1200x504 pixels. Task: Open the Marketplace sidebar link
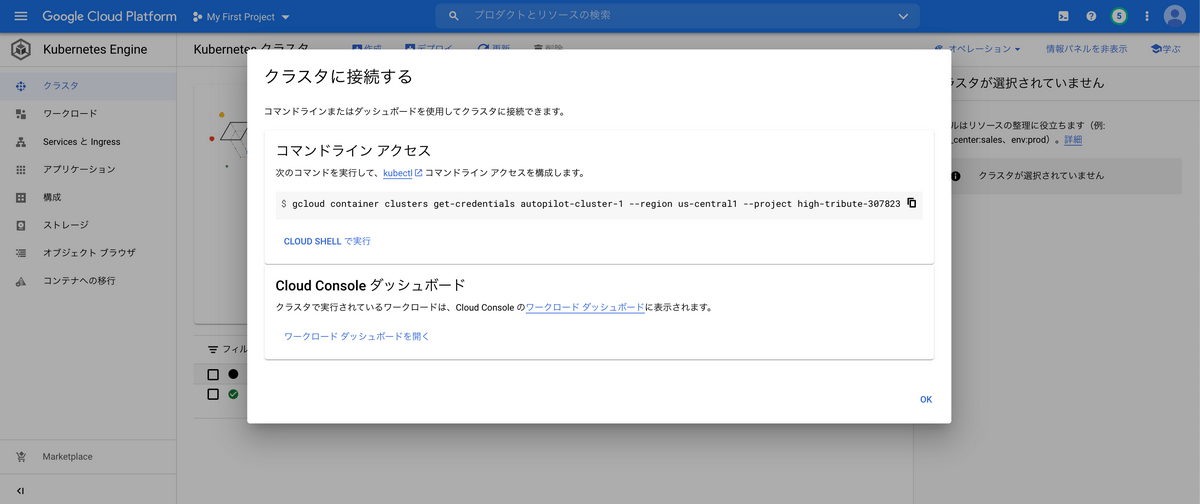coord(88,457)
